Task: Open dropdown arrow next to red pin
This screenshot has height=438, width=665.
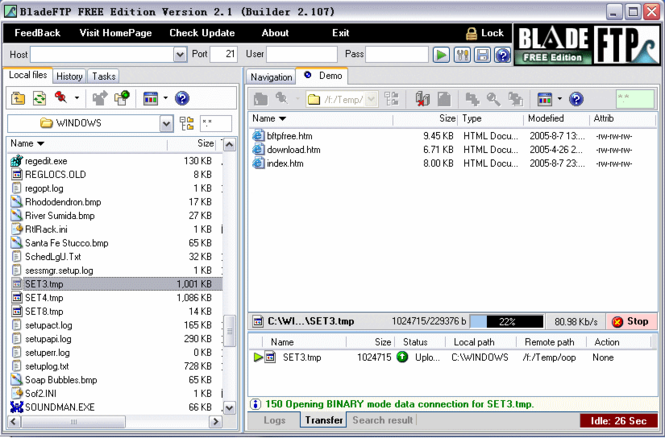Action: (77, 98)
